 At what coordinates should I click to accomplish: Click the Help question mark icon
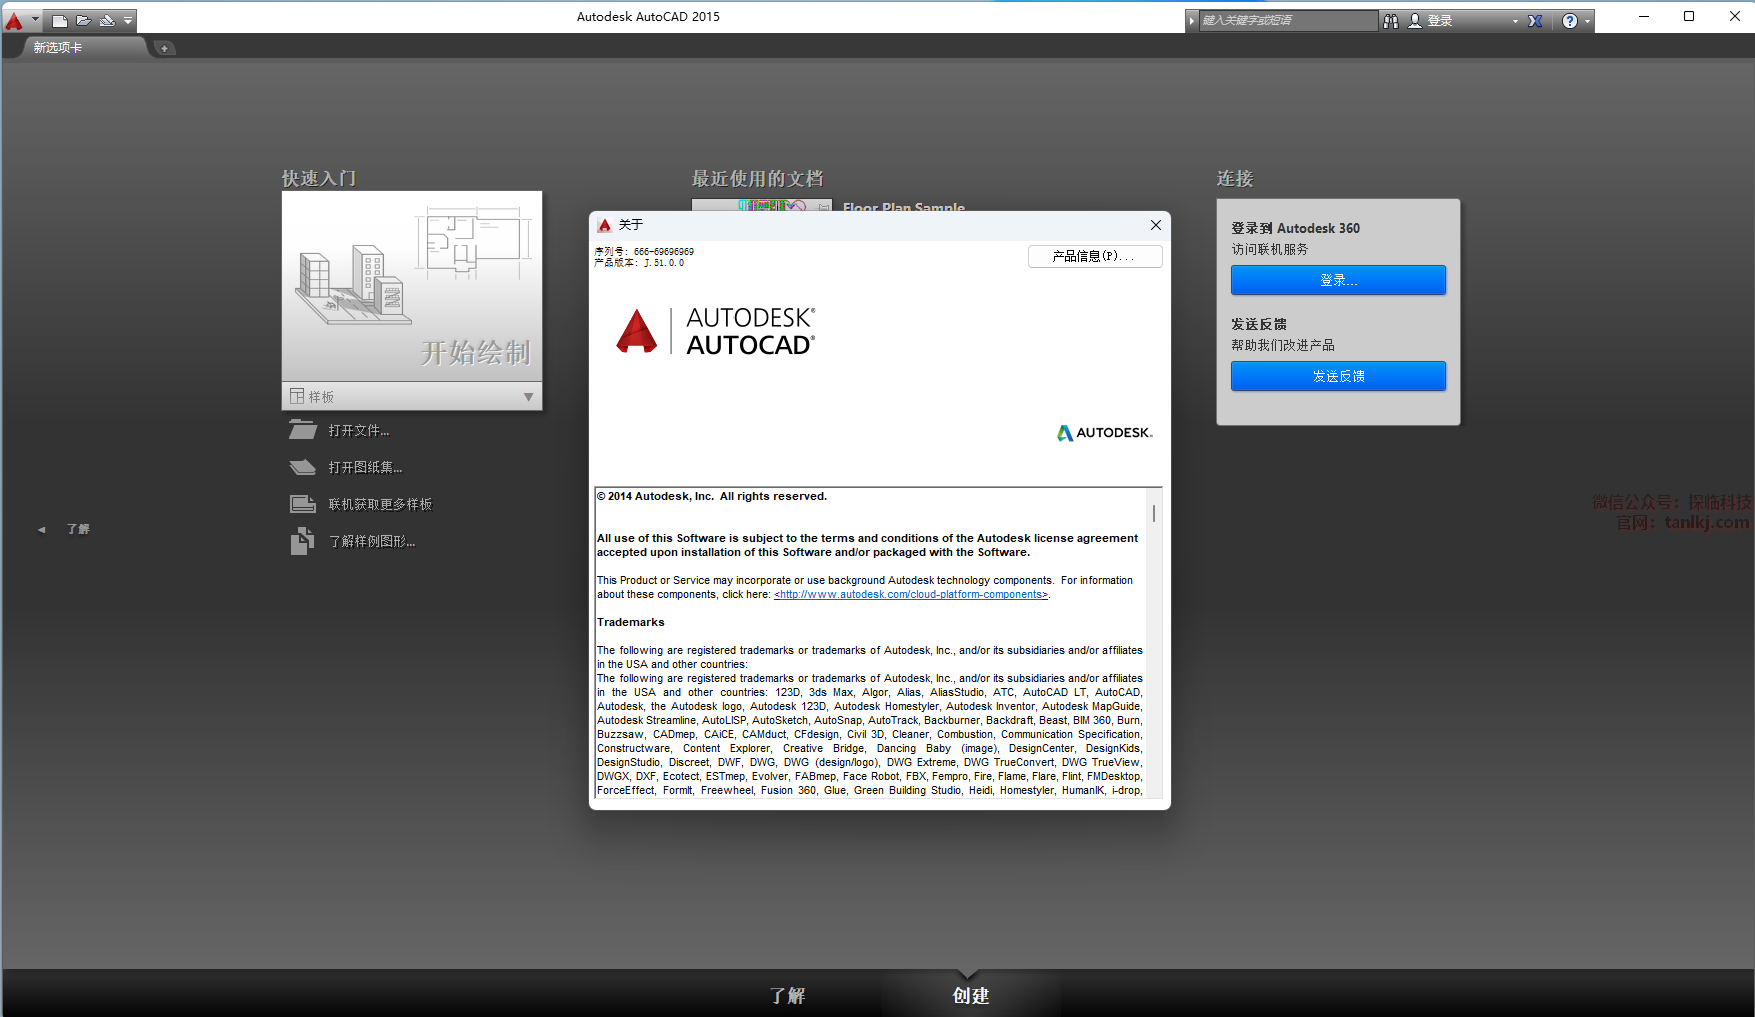click(1570, 21)
